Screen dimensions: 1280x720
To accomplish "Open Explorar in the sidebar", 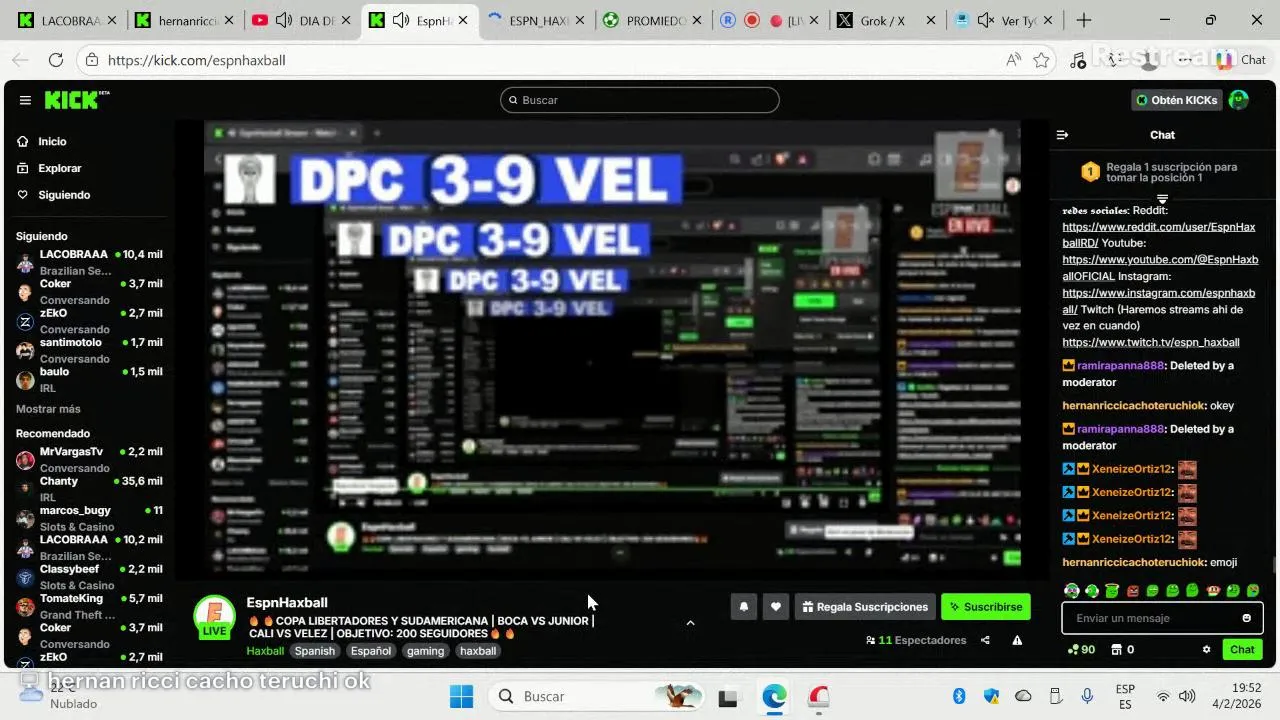I will (59, 168).
